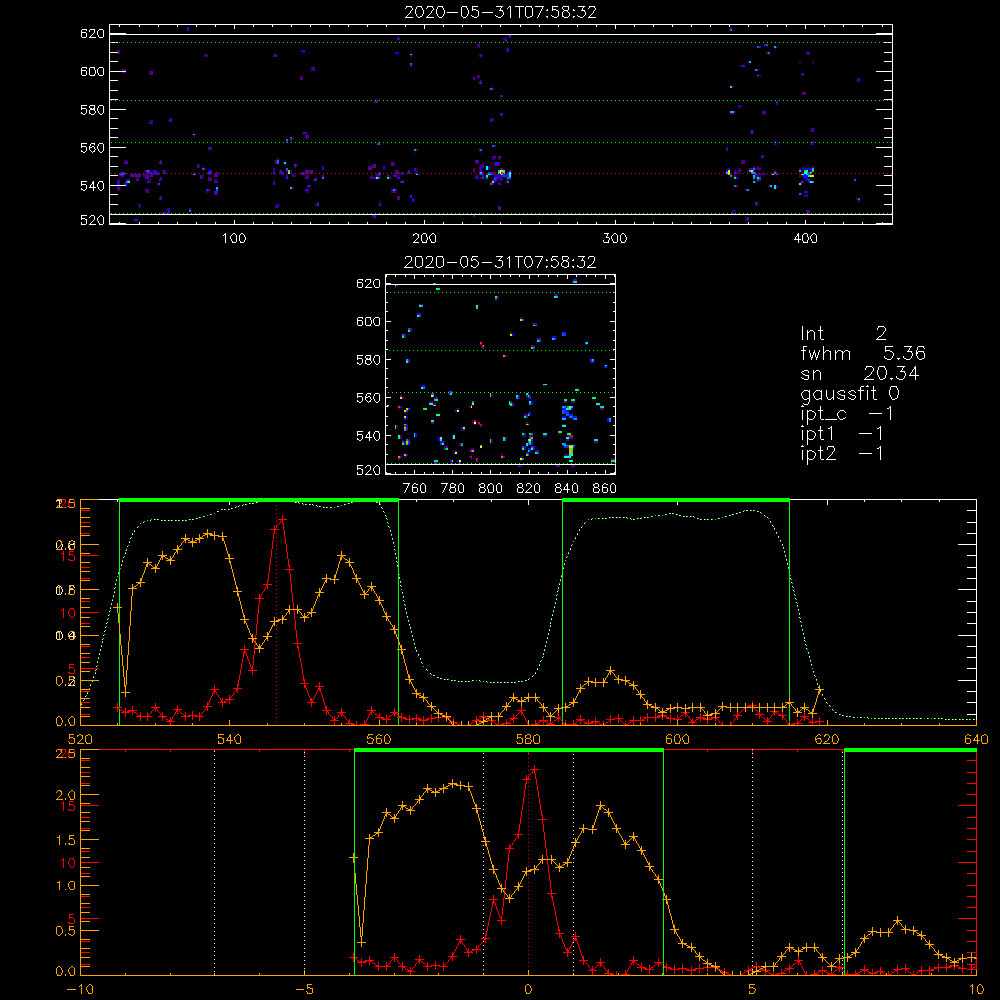Click y-axis label 580 of the middle plot
Image resolution: width=1000 pixels, height=1000 pixels.
point(368,360)
